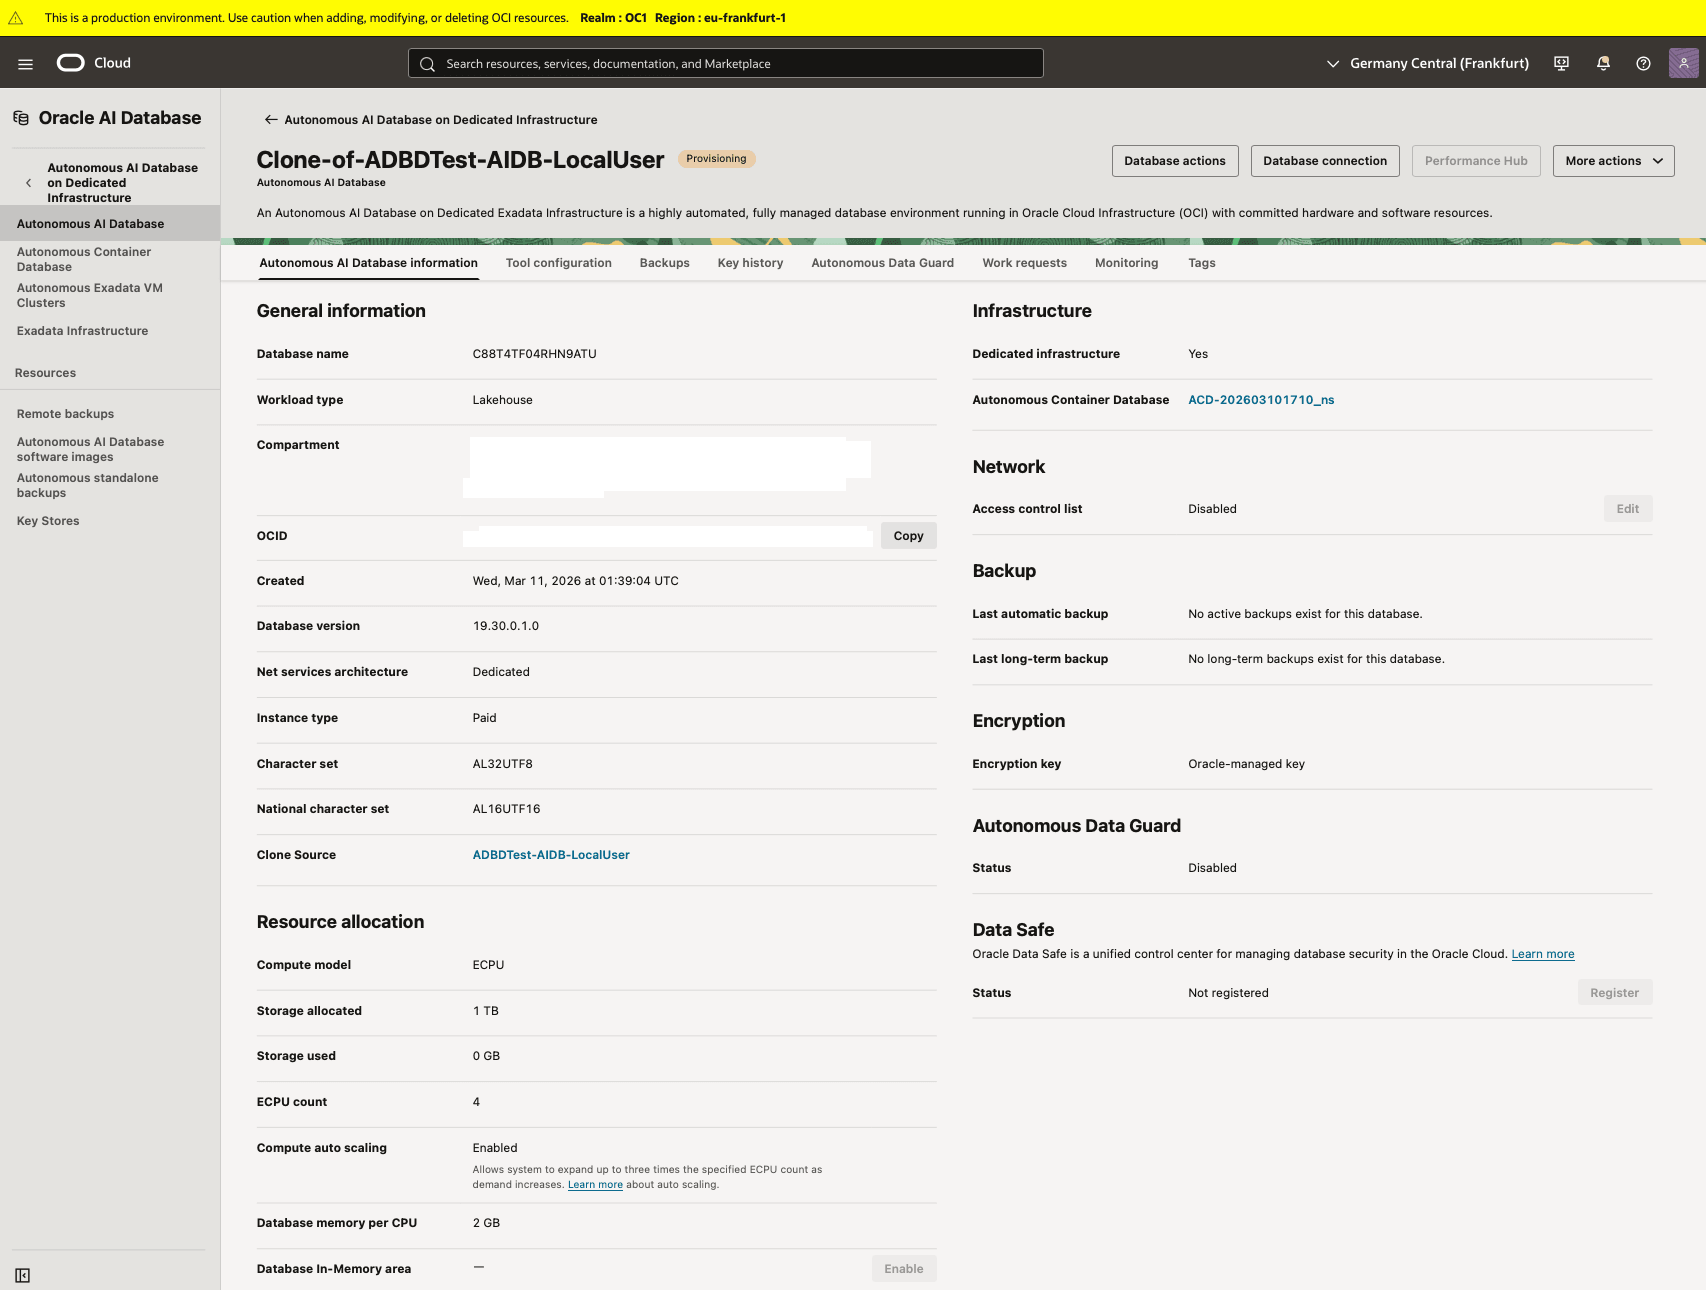Click the production warning triangle icon
Screen dimensions: 1706x1290
16,18
